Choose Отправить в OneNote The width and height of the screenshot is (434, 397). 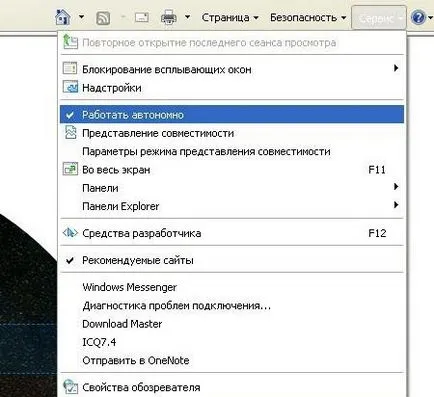pos(232,360)
